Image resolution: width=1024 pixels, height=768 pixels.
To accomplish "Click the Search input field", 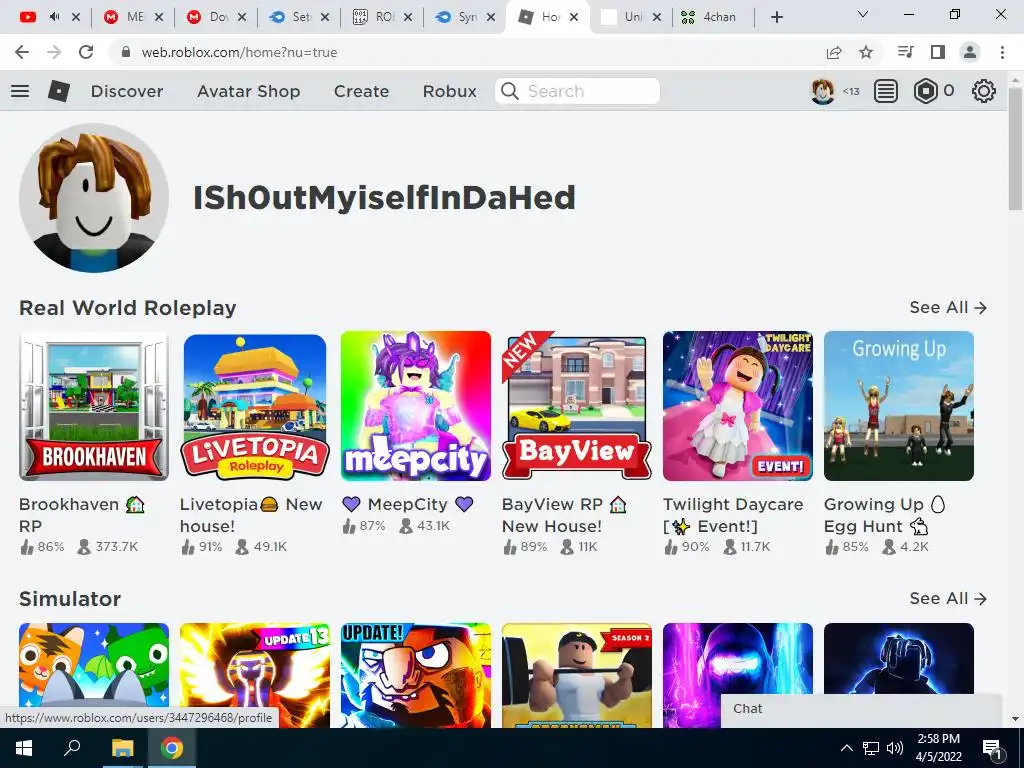I will 577,91.
